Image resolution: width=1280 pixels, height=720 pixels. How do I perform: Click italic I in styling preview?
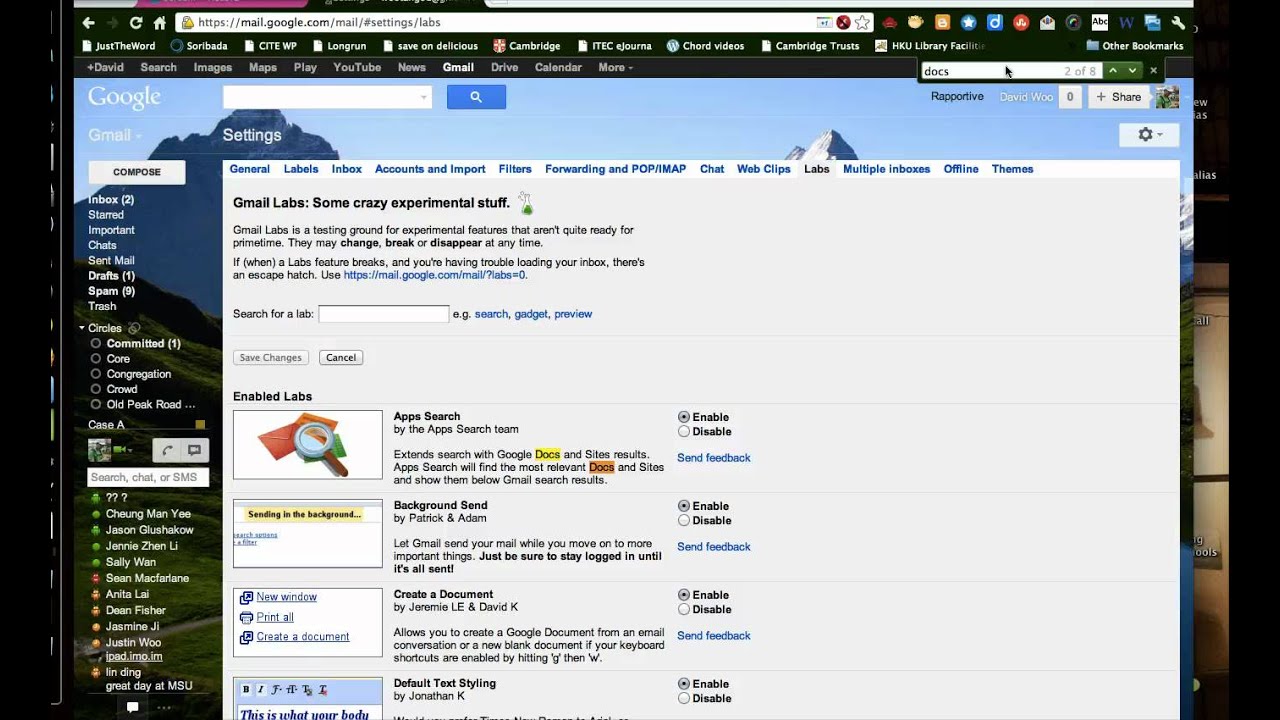[x=261, y=690]
